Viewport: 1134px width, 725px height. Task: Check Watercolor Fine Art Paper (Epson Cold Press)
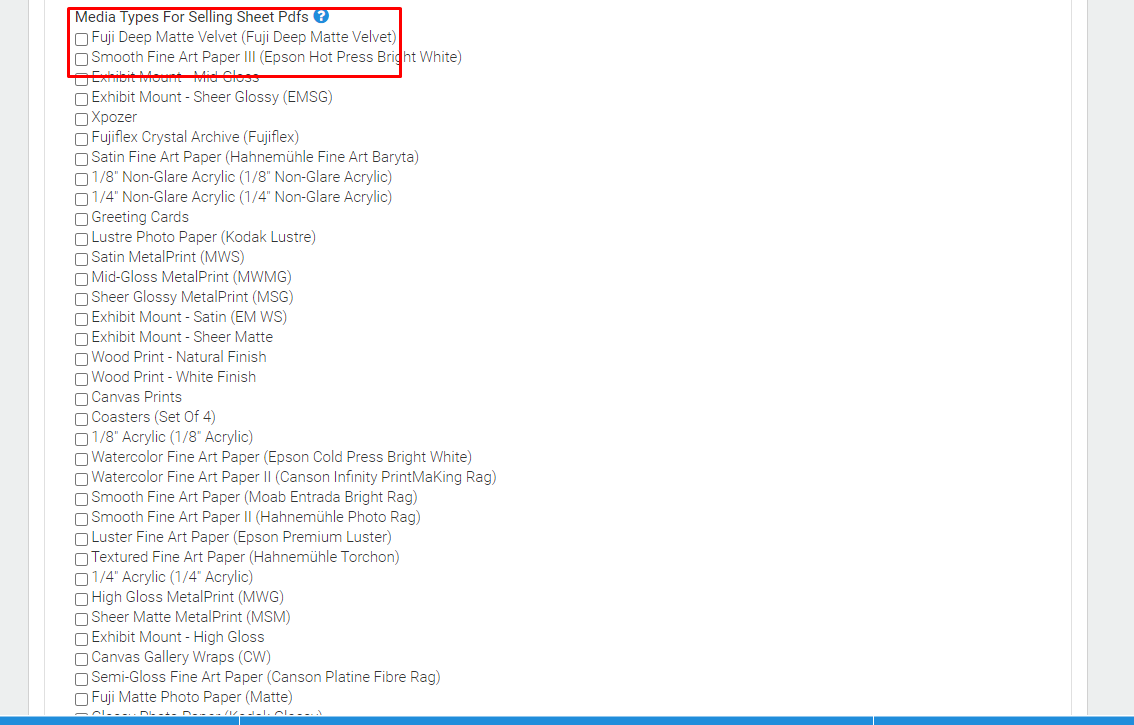82,459
